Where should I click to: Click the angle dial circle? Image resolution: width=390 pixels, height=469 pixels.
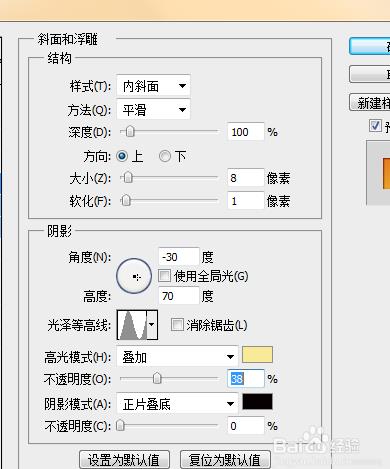134,276
